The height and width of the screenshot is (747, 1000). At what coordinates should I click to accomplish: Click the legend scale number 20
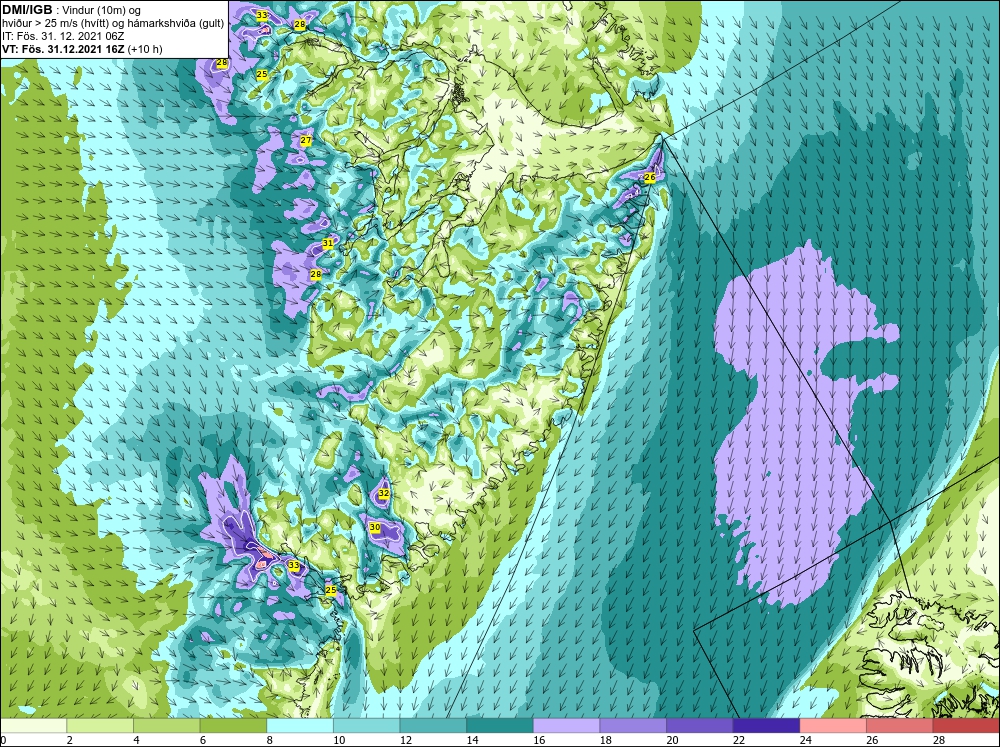[x=672, y=740]
